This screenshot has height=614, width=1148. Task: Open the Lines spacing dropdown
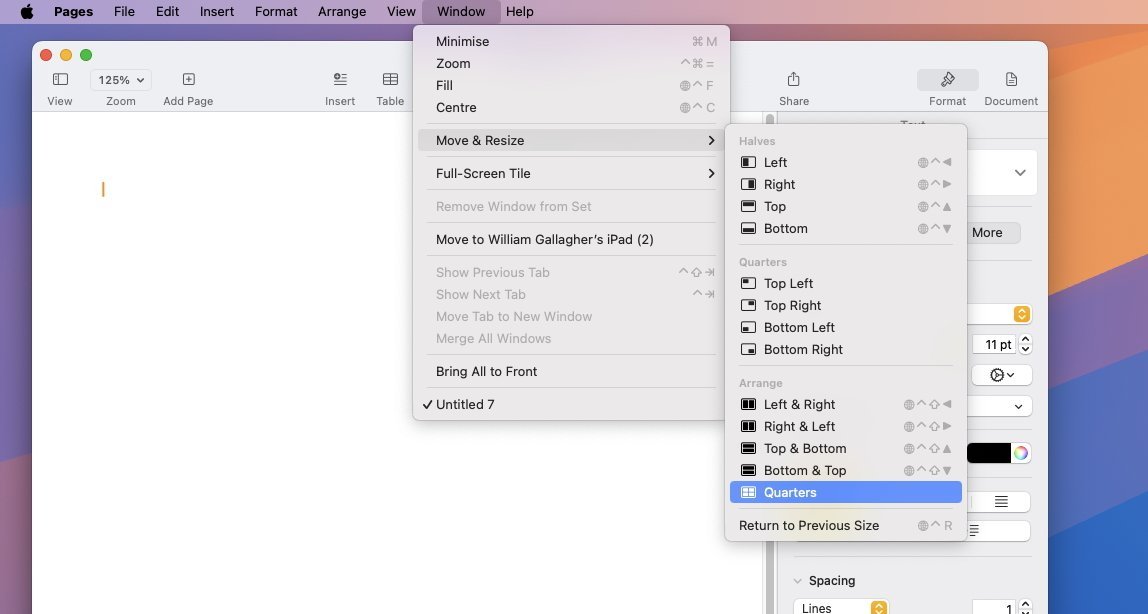(x=840, y=608)
